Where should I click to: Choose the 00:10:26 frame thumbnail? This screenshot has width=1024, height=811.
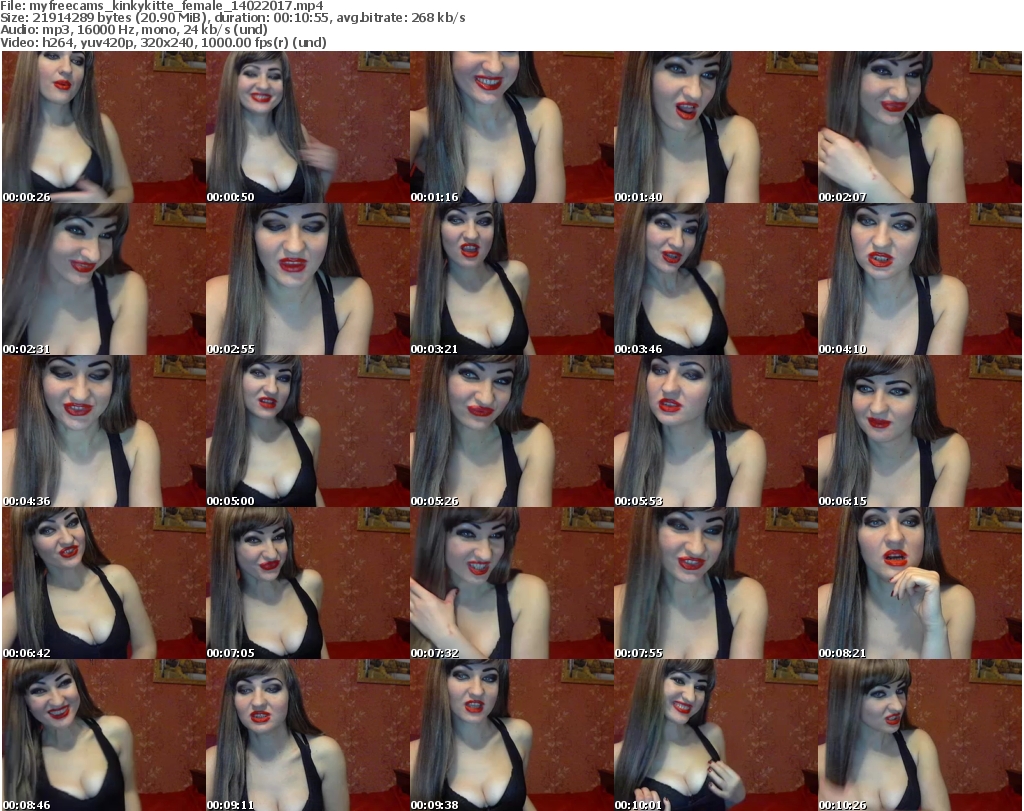click(x=920, y=735)
